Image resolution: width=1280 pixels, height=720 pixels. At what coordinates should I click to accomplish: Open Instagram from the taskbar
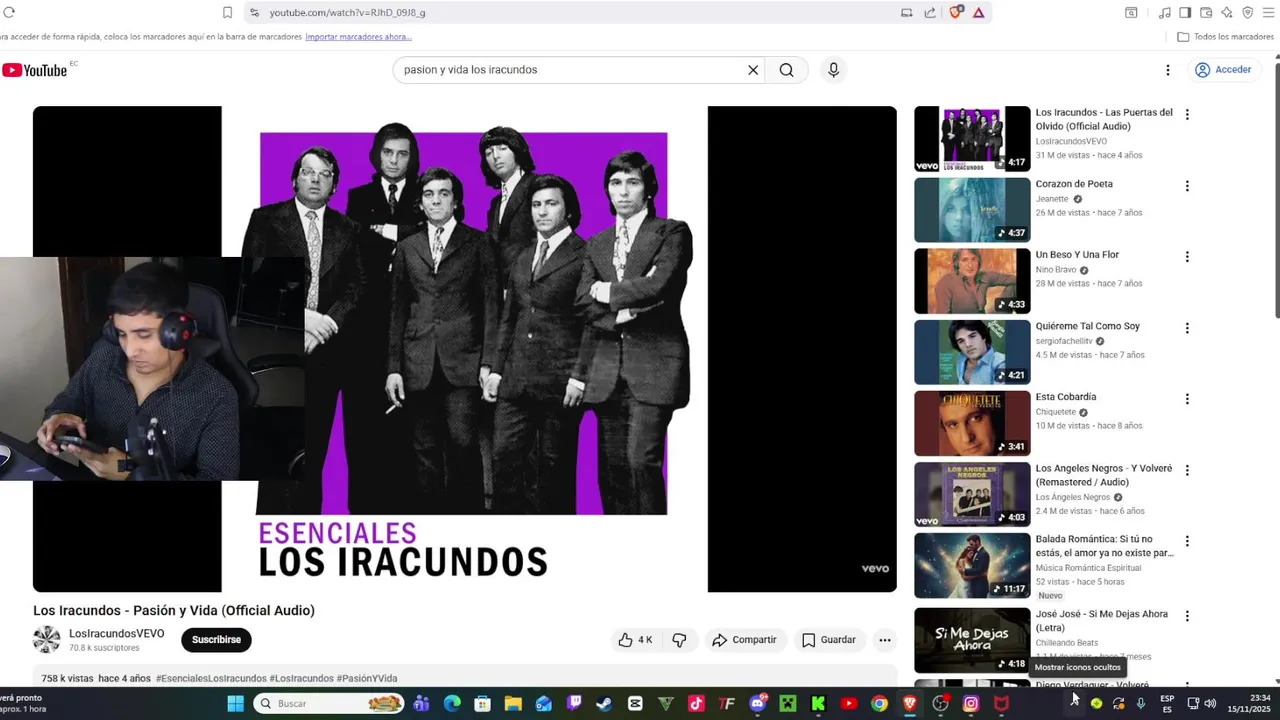(970, 704)
